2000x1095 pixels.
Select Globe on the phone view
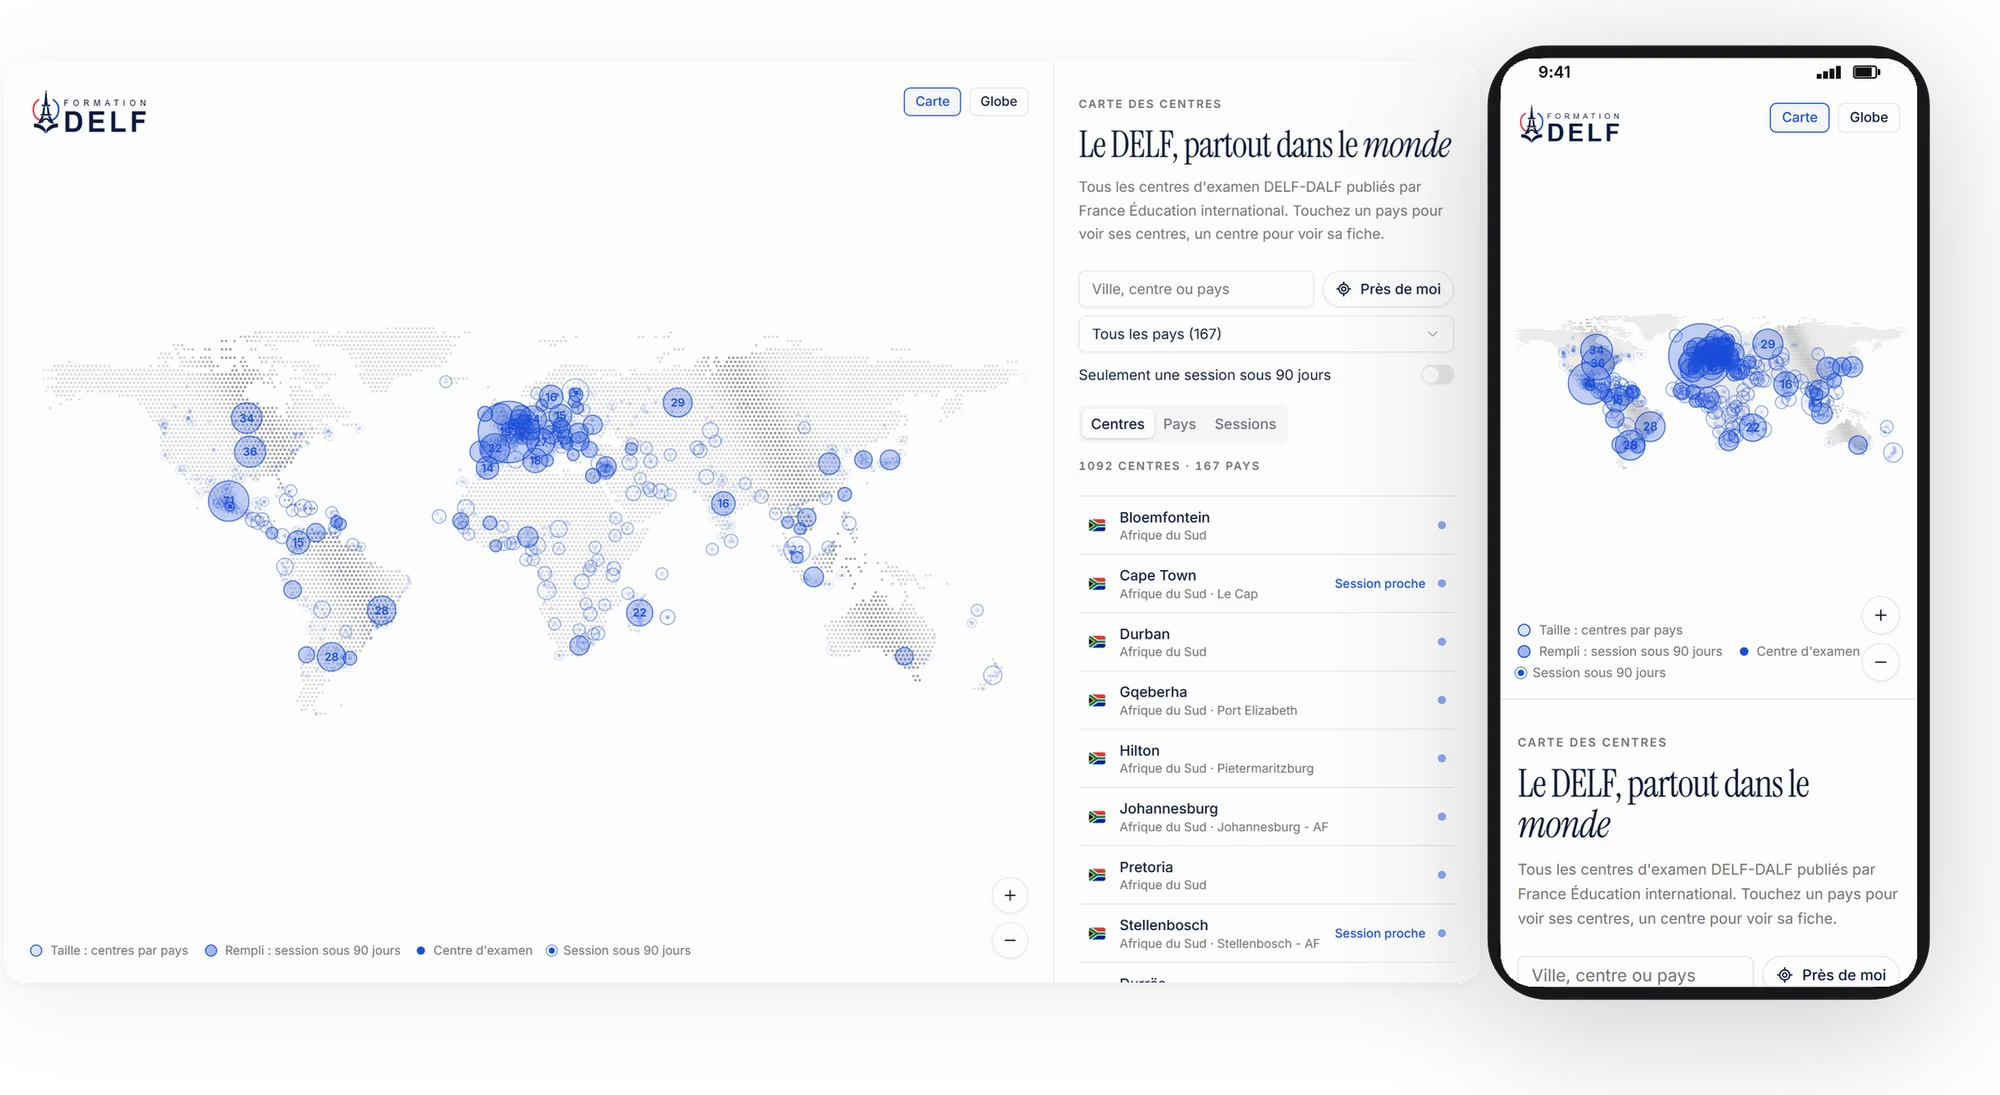point(1868,117)
